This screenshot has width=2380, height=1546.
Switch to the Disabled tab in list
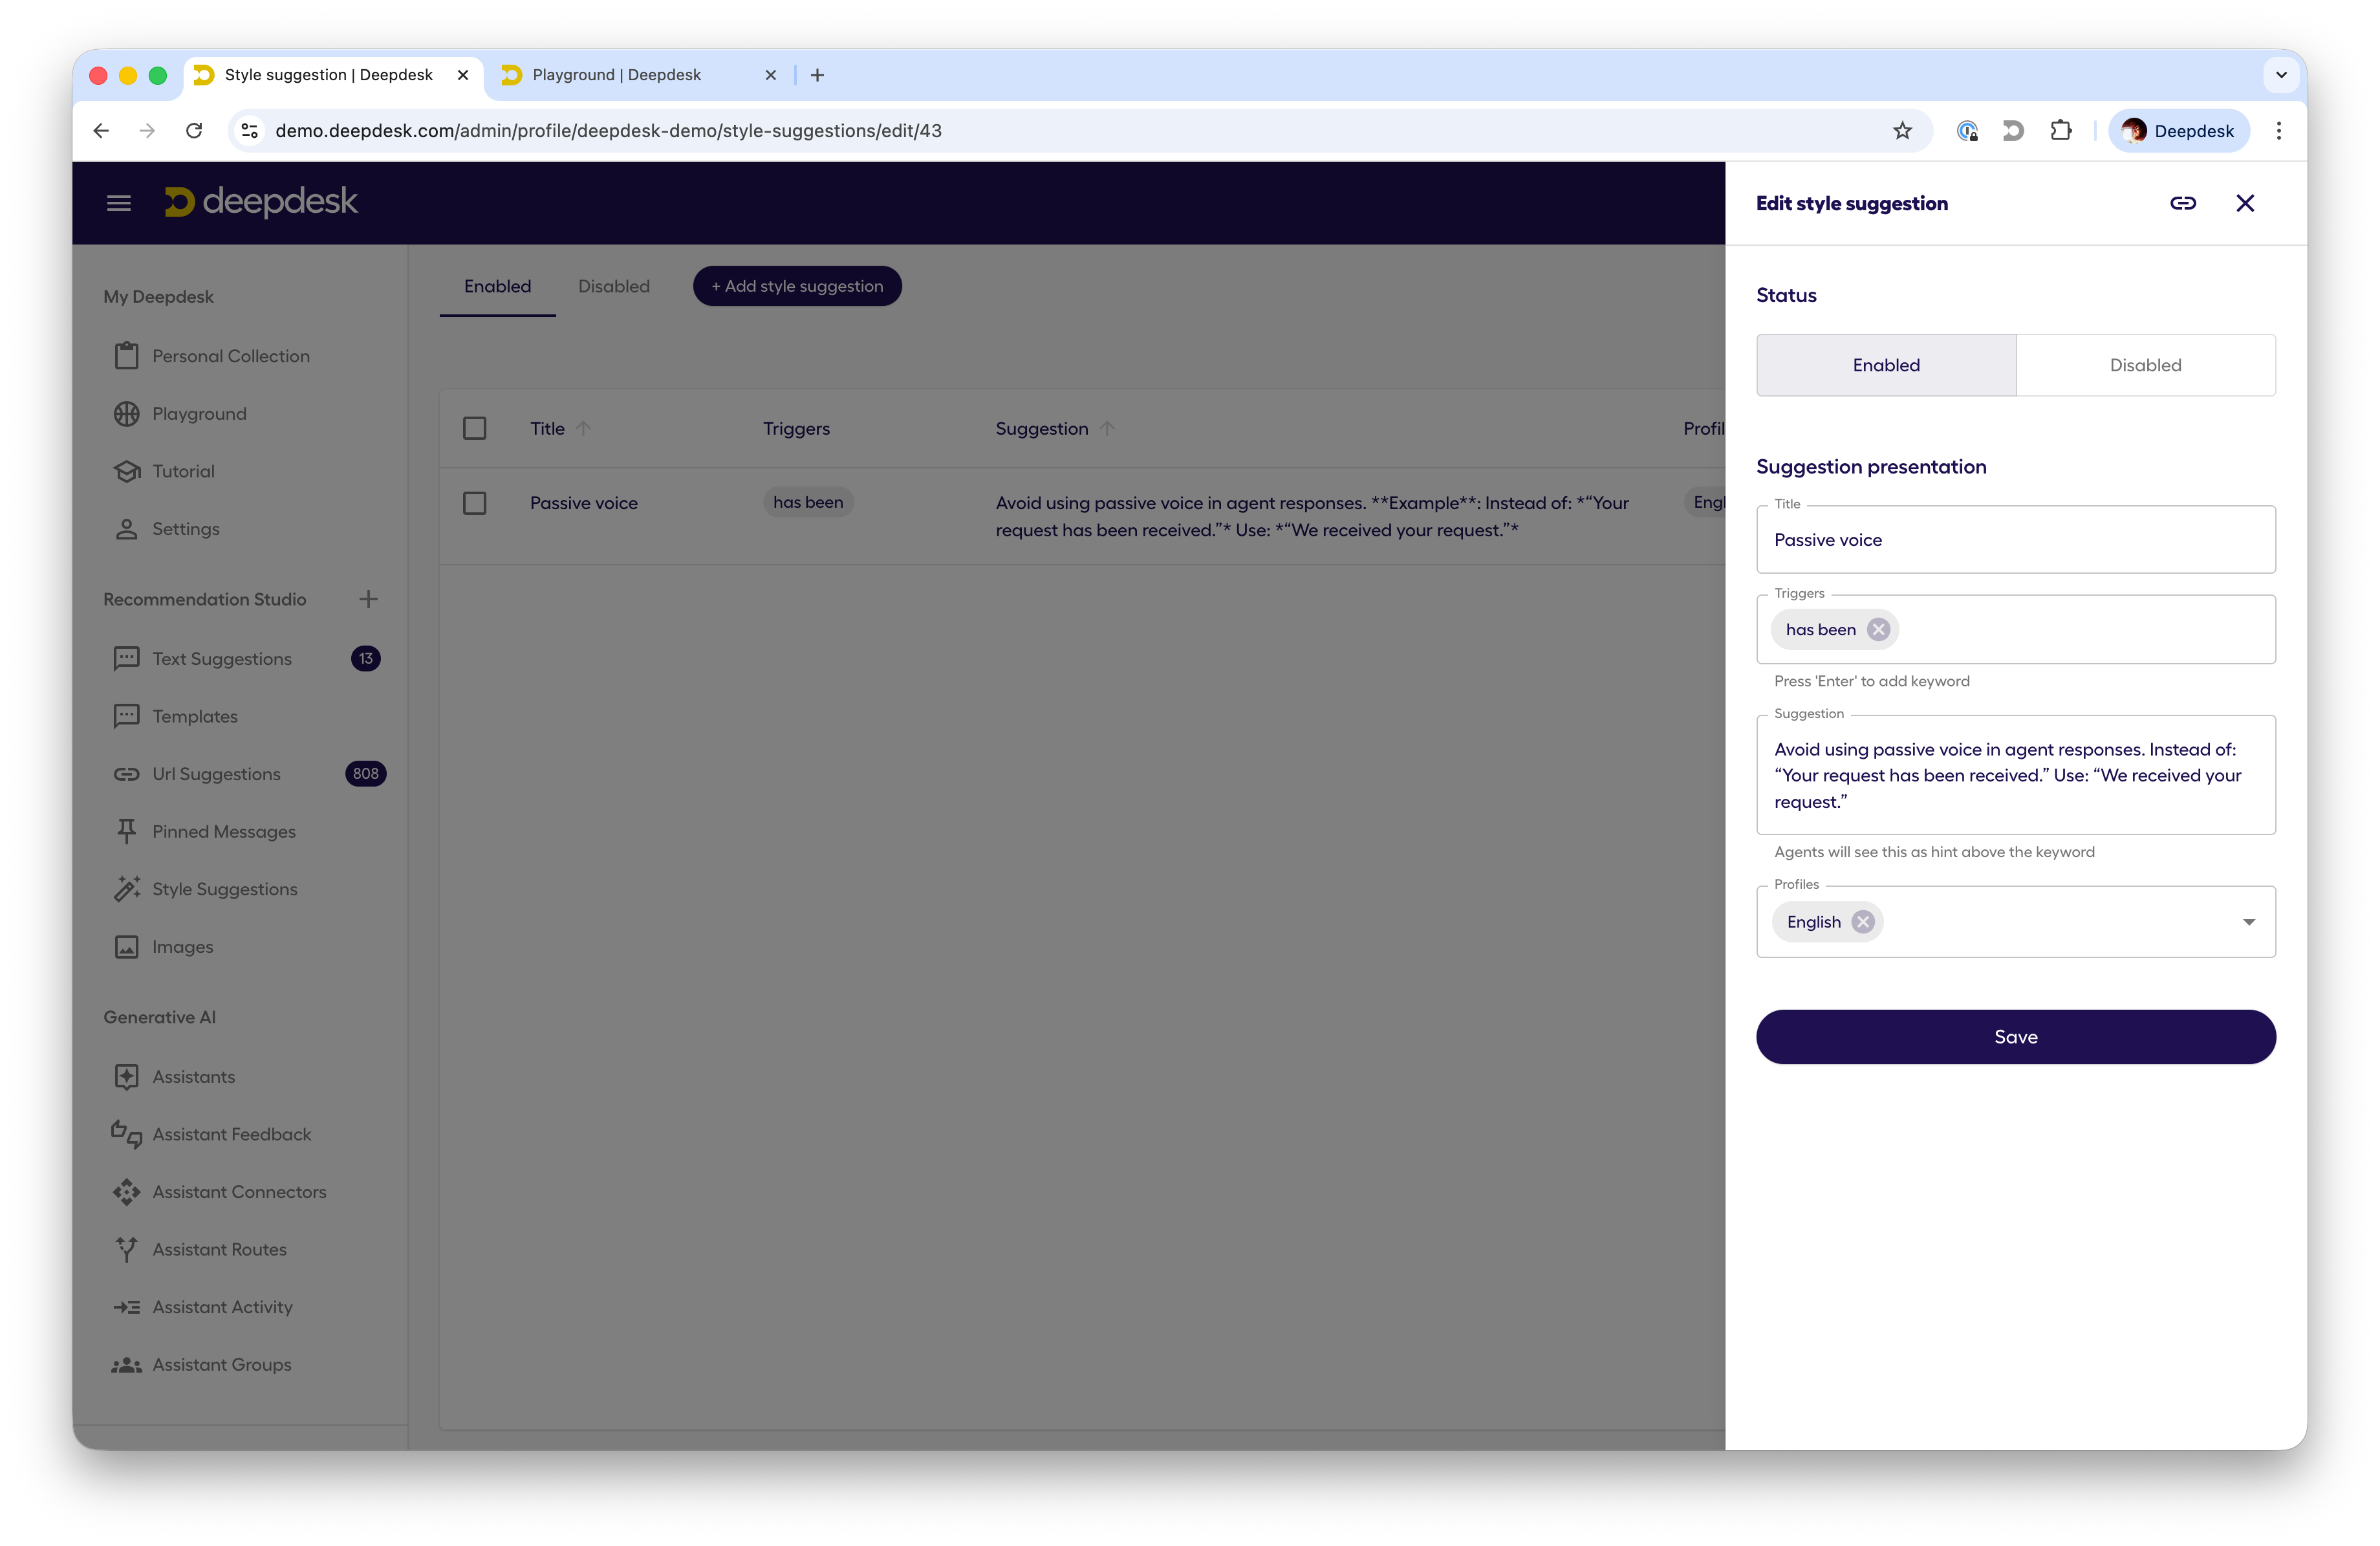click(x=613, y=286)
